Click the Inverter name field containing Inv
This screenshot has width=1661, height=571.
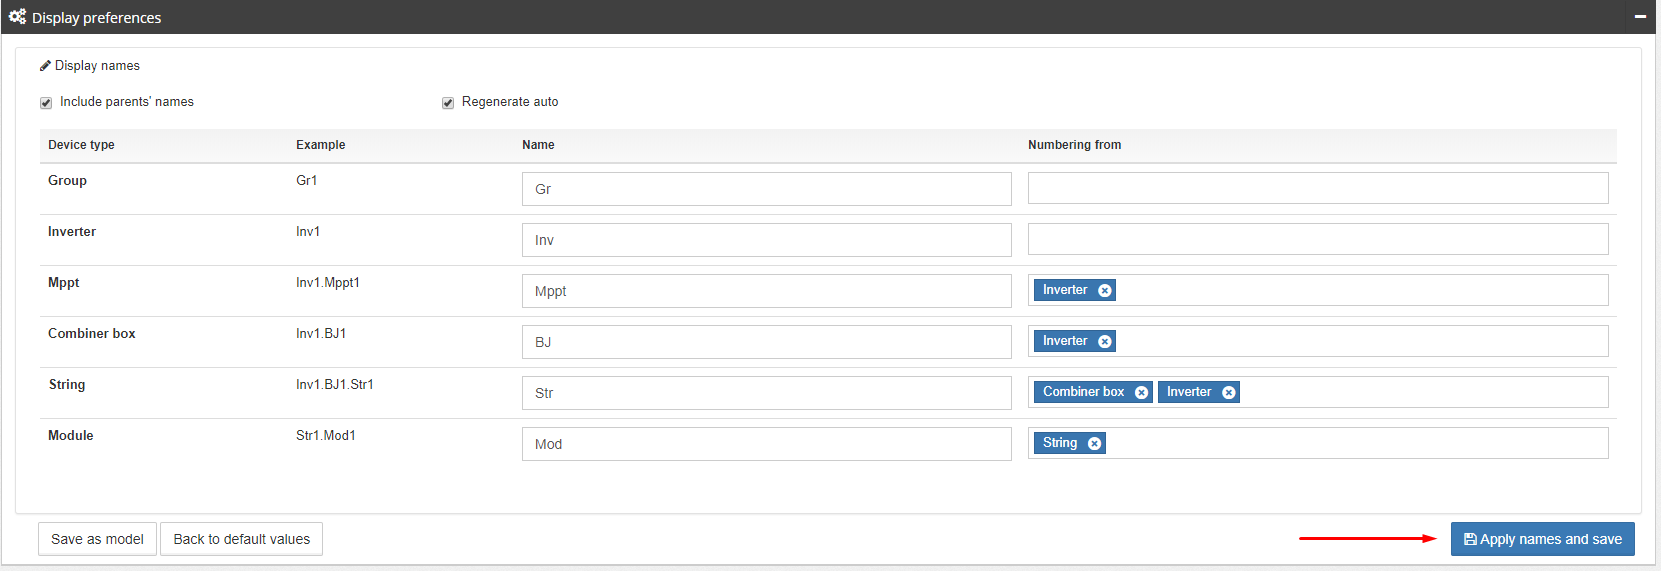[767, 240]
